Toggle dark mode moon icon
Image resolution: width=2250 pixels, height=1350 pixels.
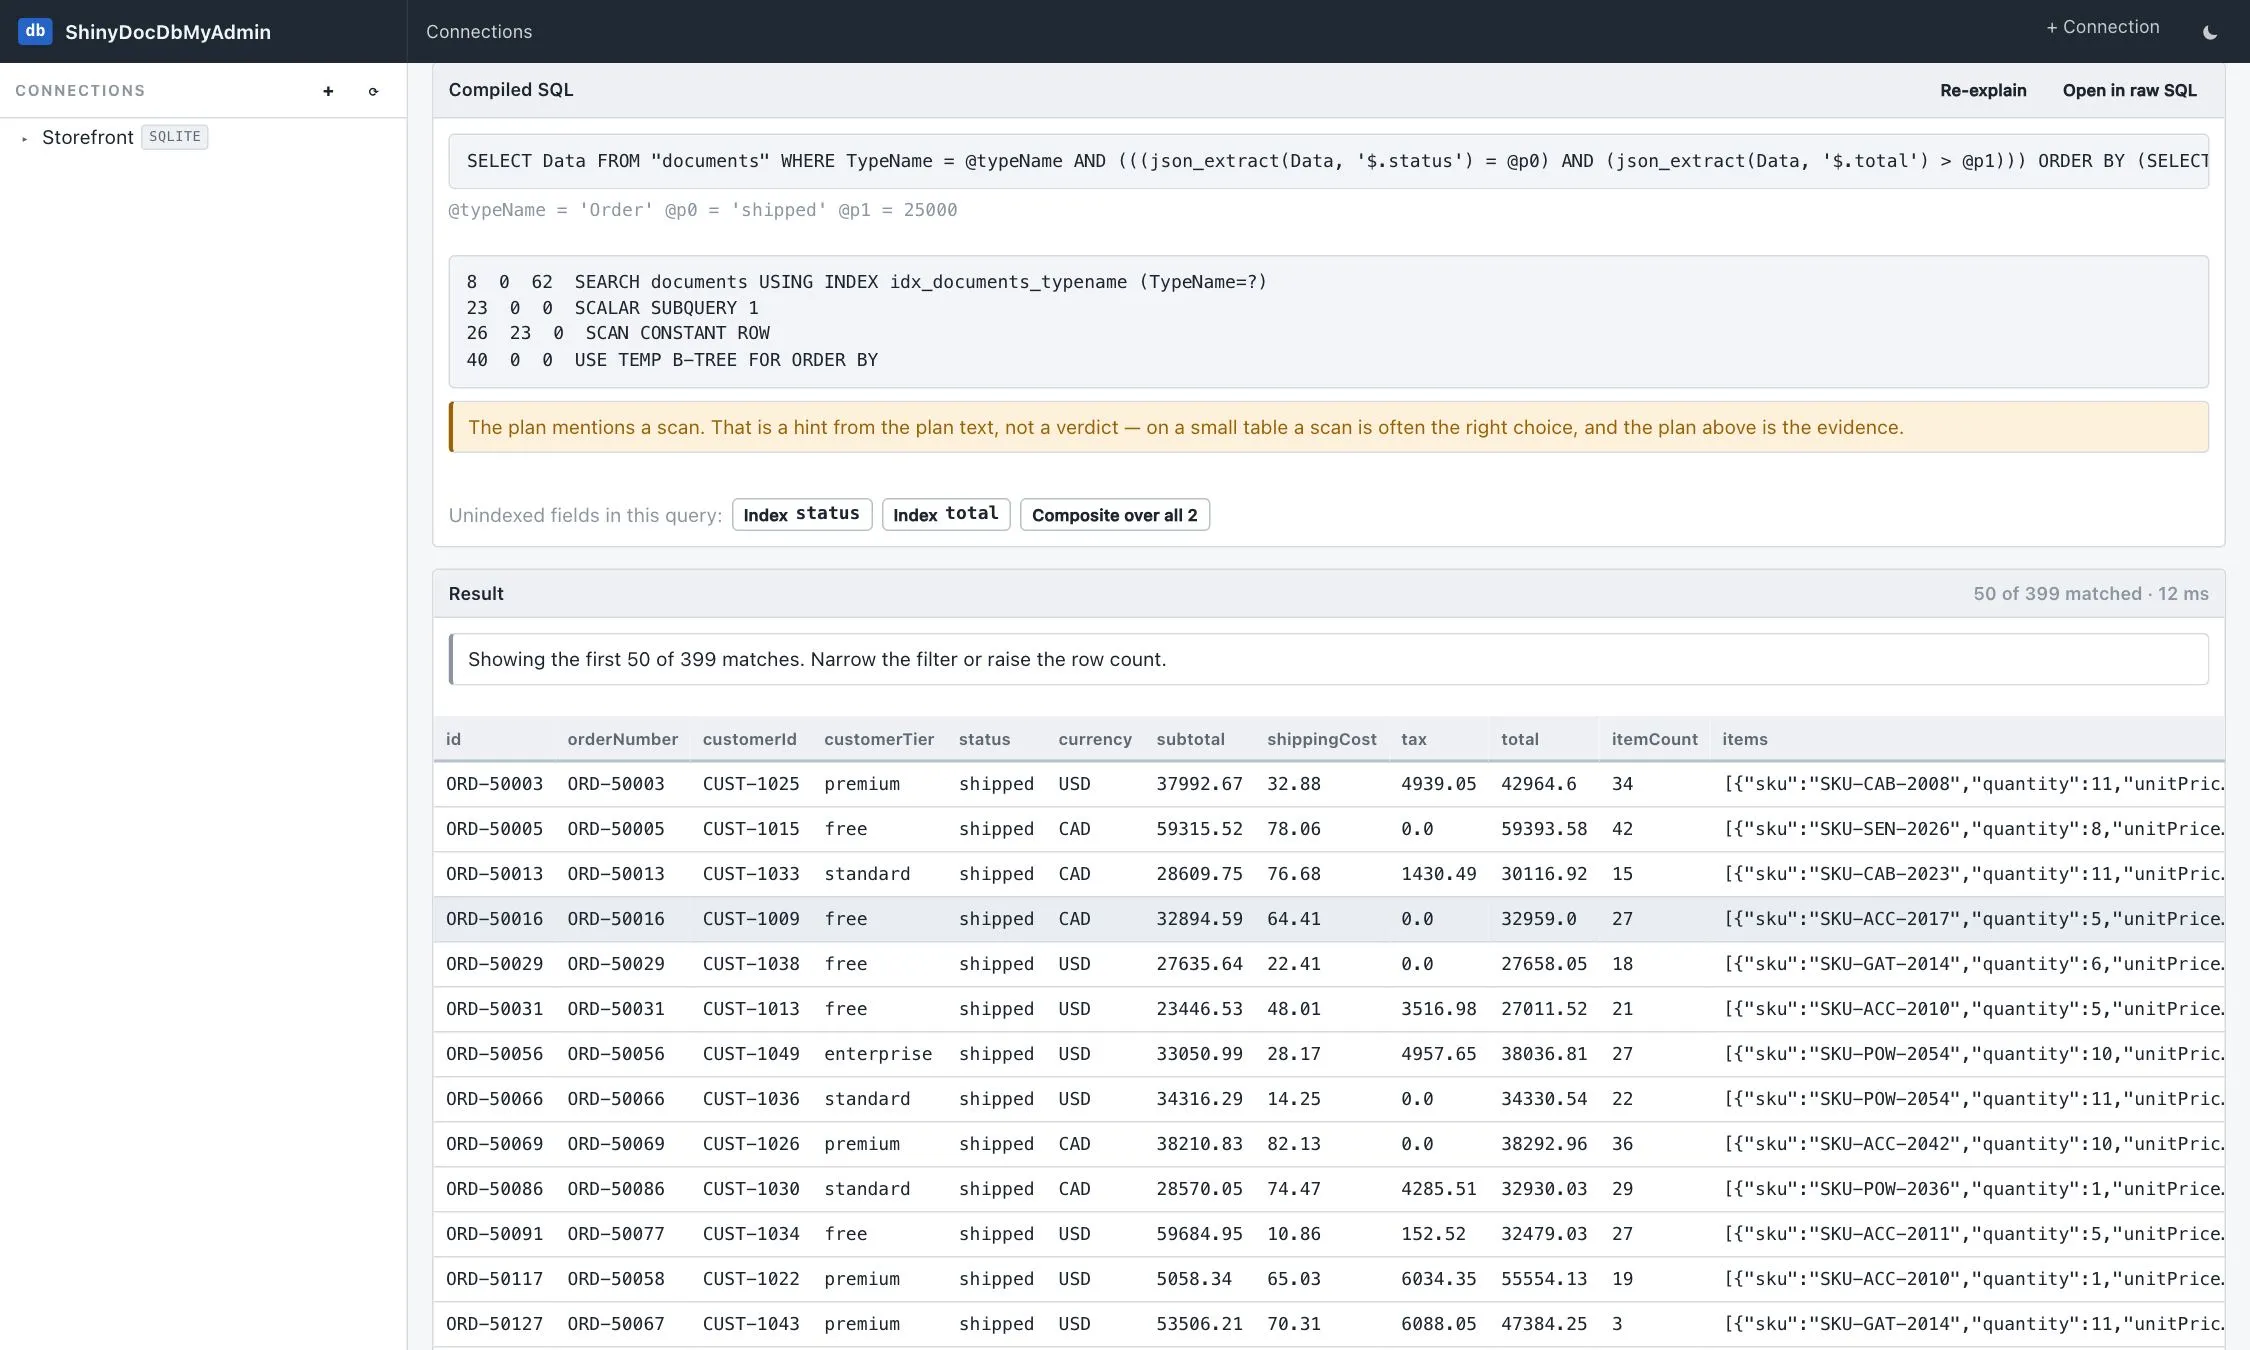point(2210,32)
